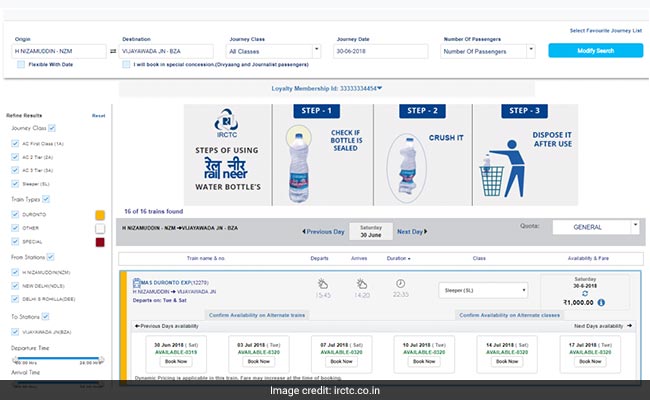This screenshot has width=650, height=400.
Task: Book Now for 03 Jul 2018
Action: pos(258,360)
